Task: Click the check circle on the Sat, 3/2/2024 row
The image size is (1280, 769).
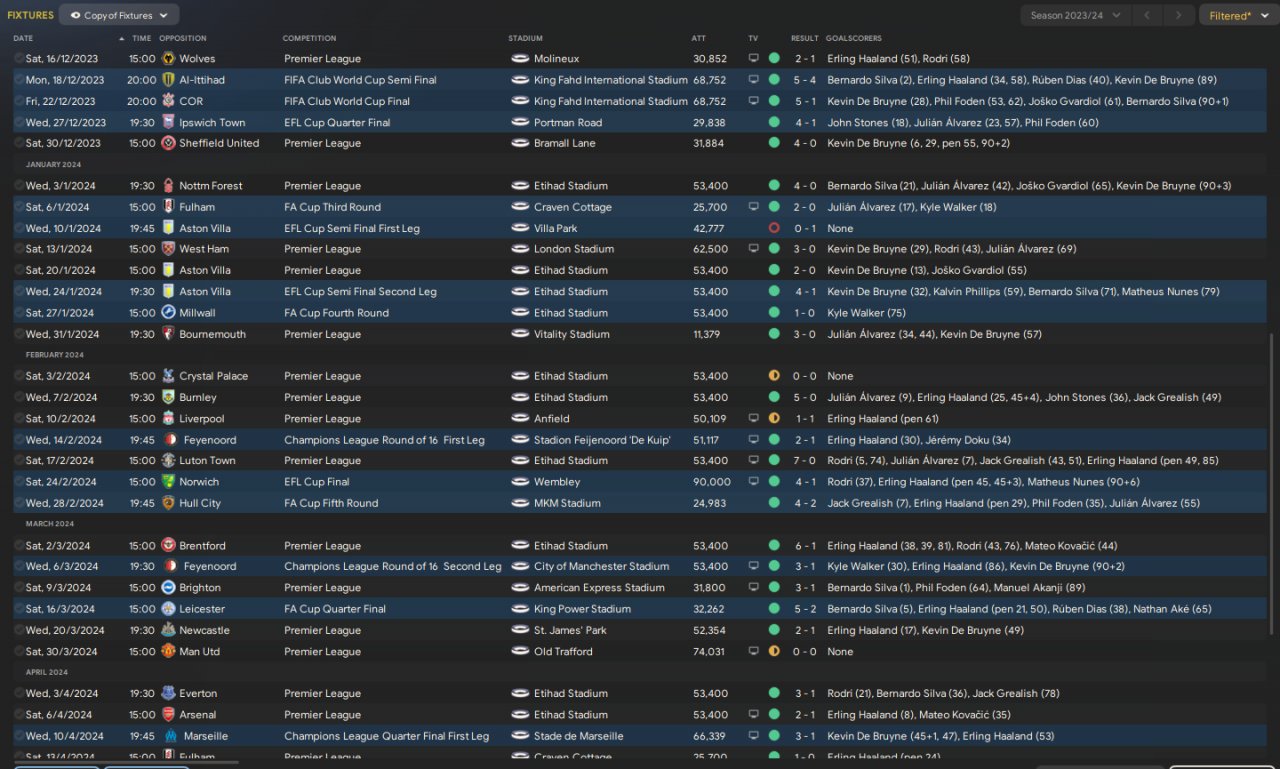Action: click(19, 376)
